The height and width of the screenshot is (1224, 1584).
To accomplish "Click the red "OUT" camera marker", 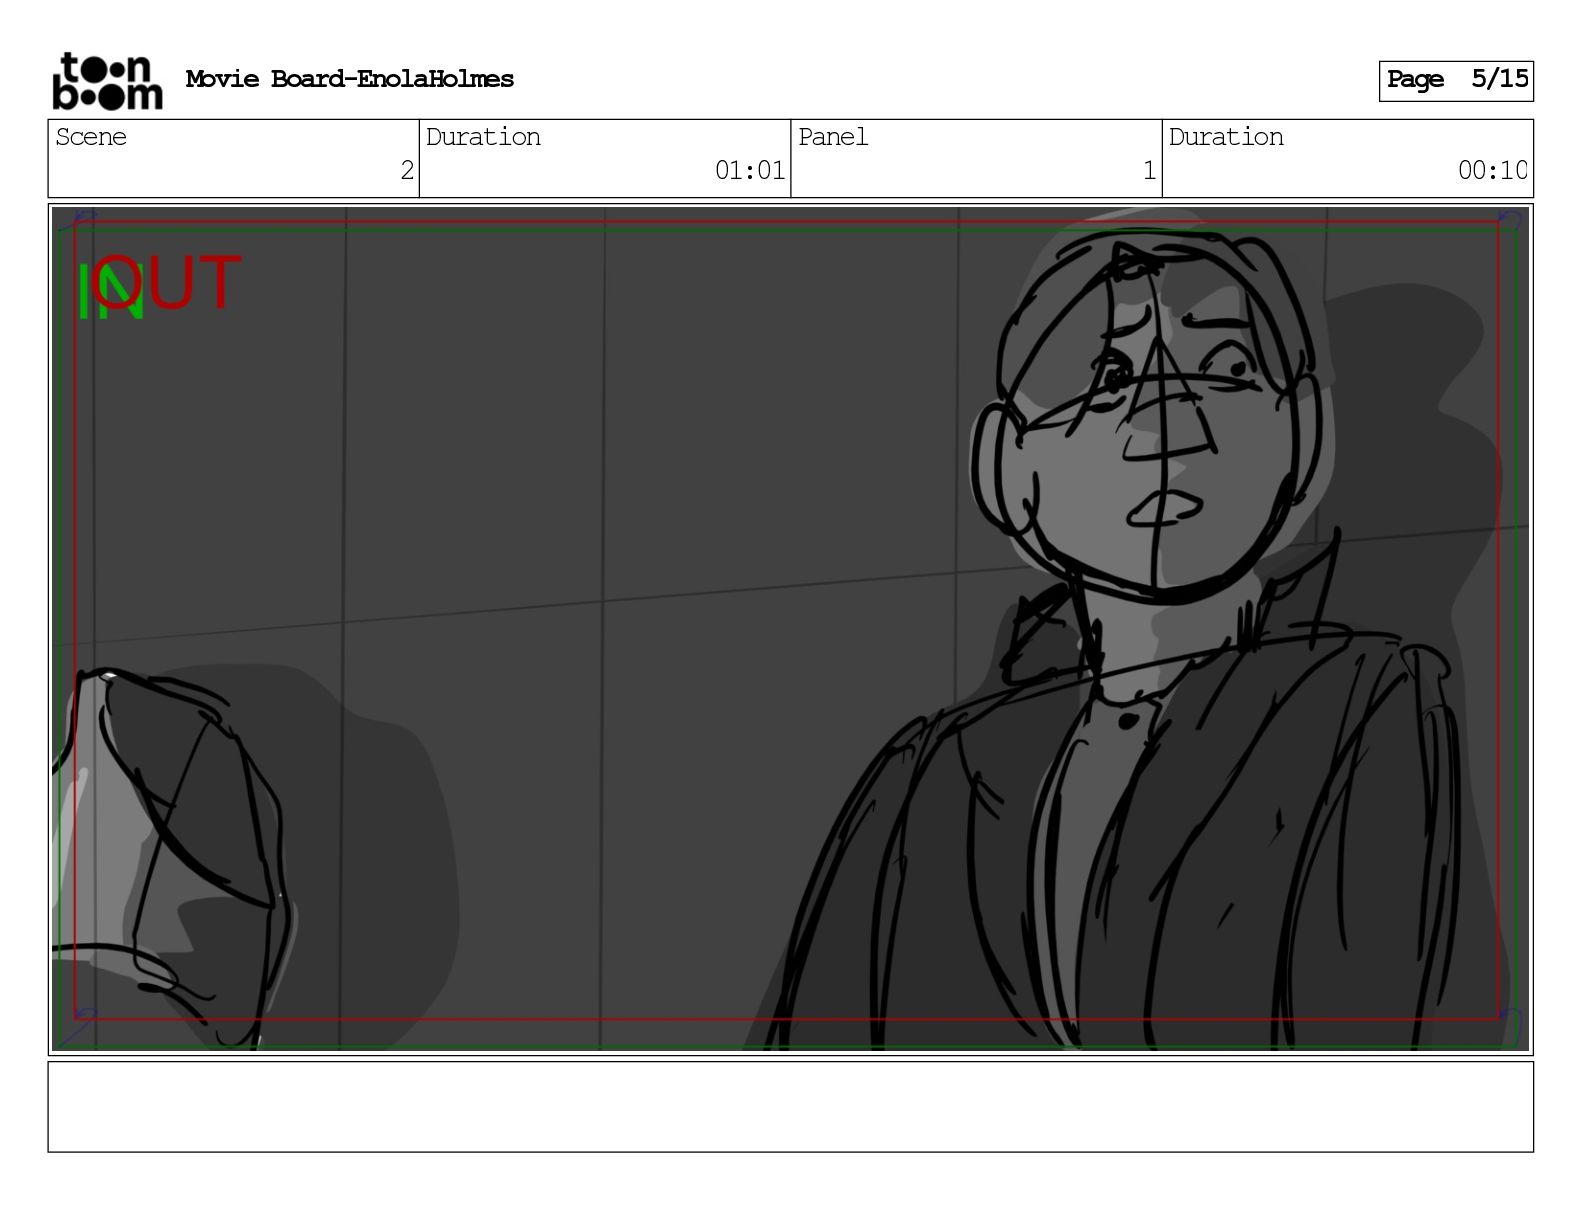I will [168, 284].
